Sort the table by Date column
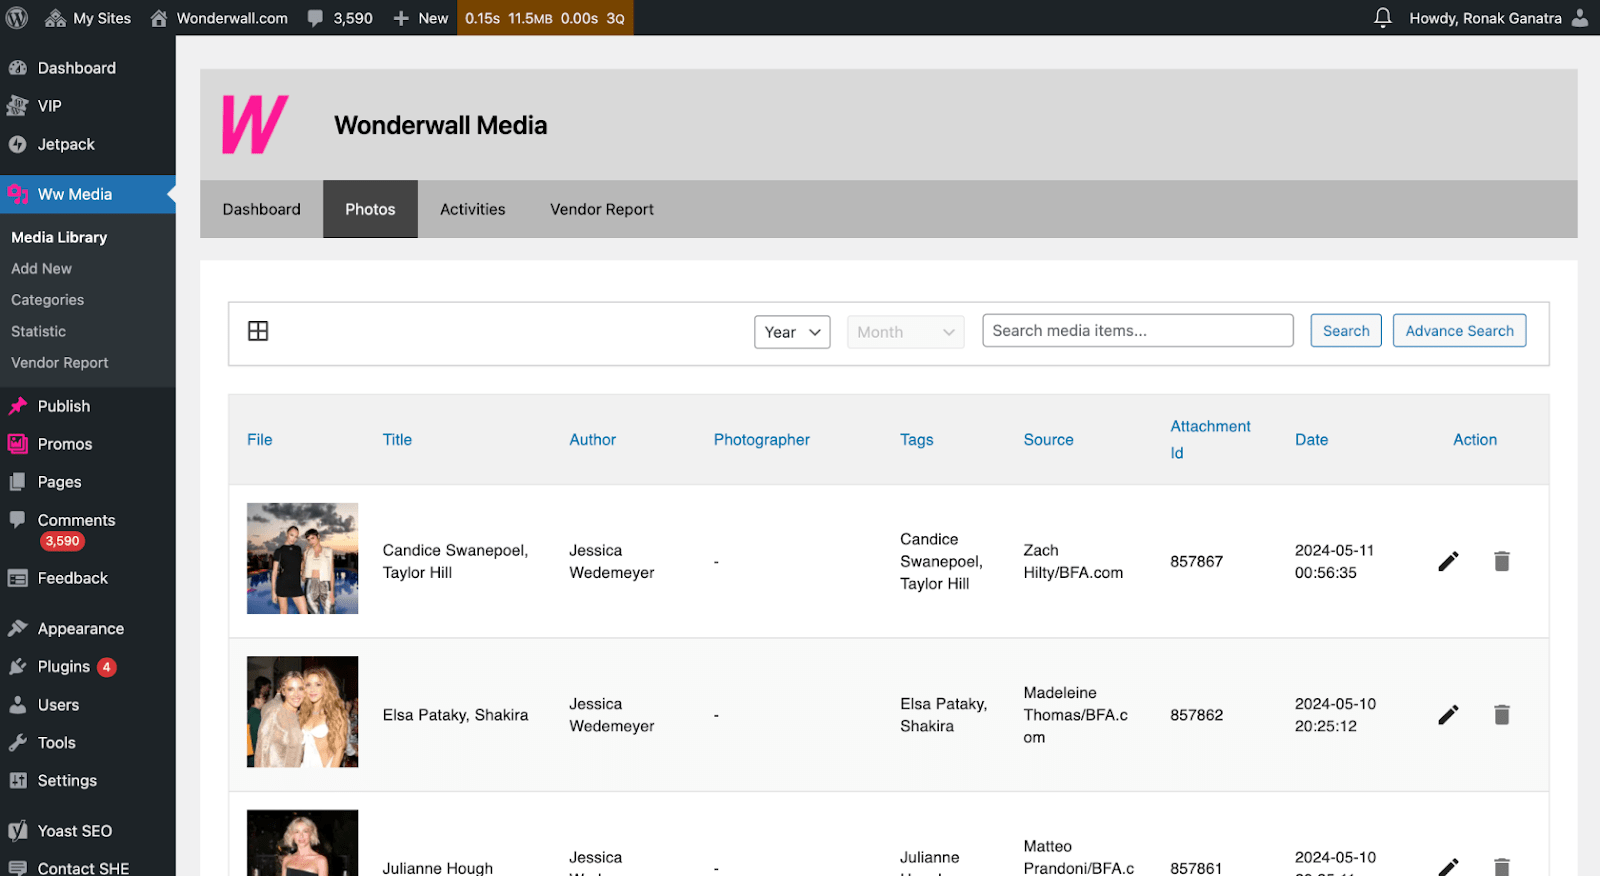The width and height of the screenshot is (1600, 876). 1311,440
